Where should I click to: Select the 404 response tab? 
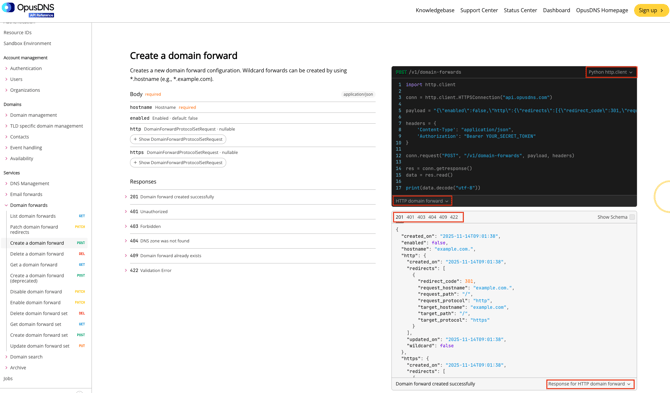tap(432, 217)
